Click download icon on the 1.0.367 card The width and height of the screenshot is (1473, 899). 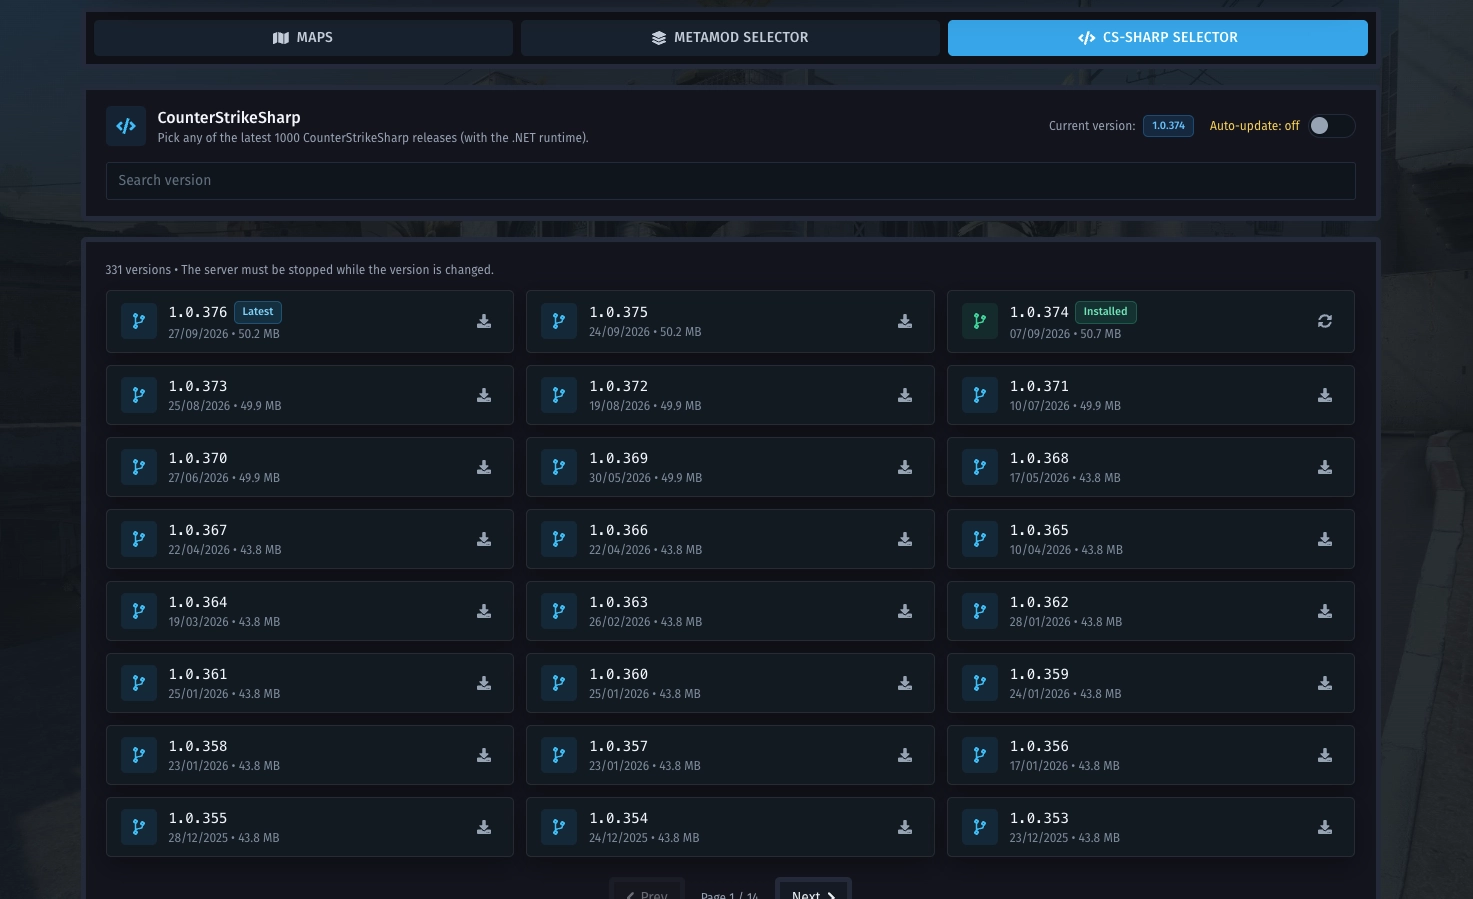[x=484, y=539]
